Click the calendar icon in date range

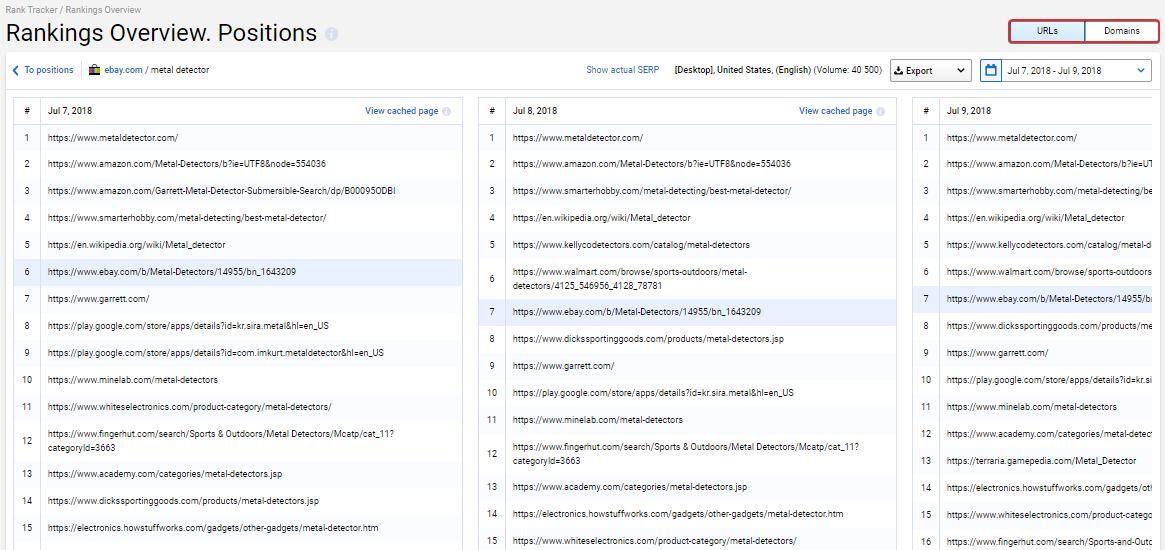pyautogui.click(x=990, y=71)
